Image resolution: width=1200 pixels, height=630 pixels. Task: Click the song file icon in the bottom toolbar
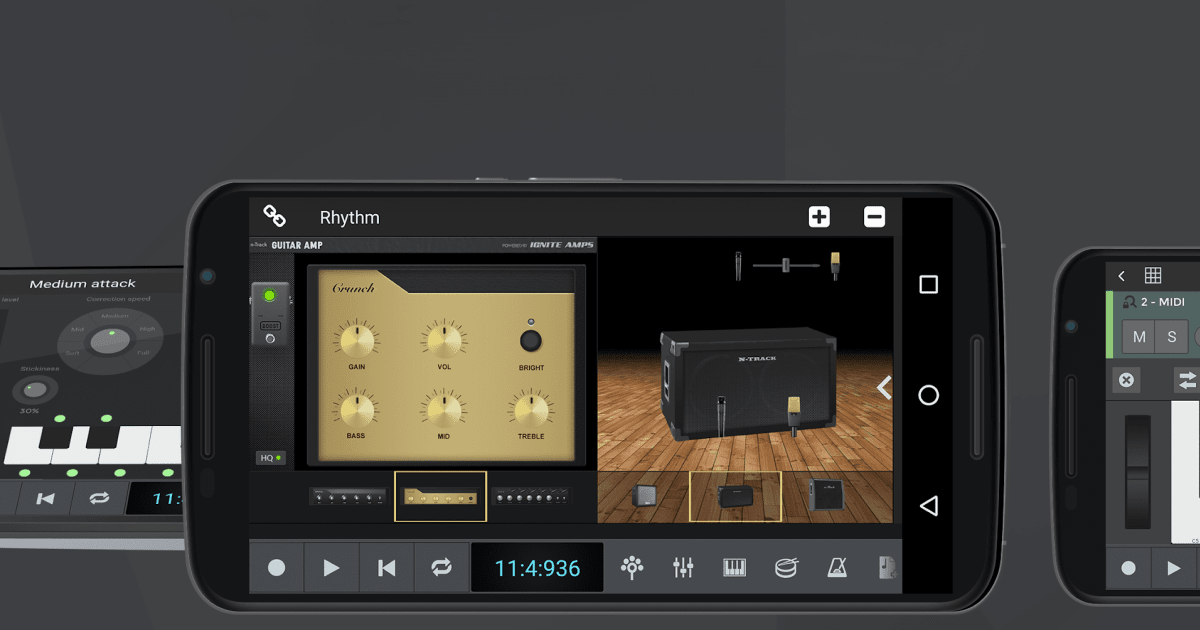888,568
